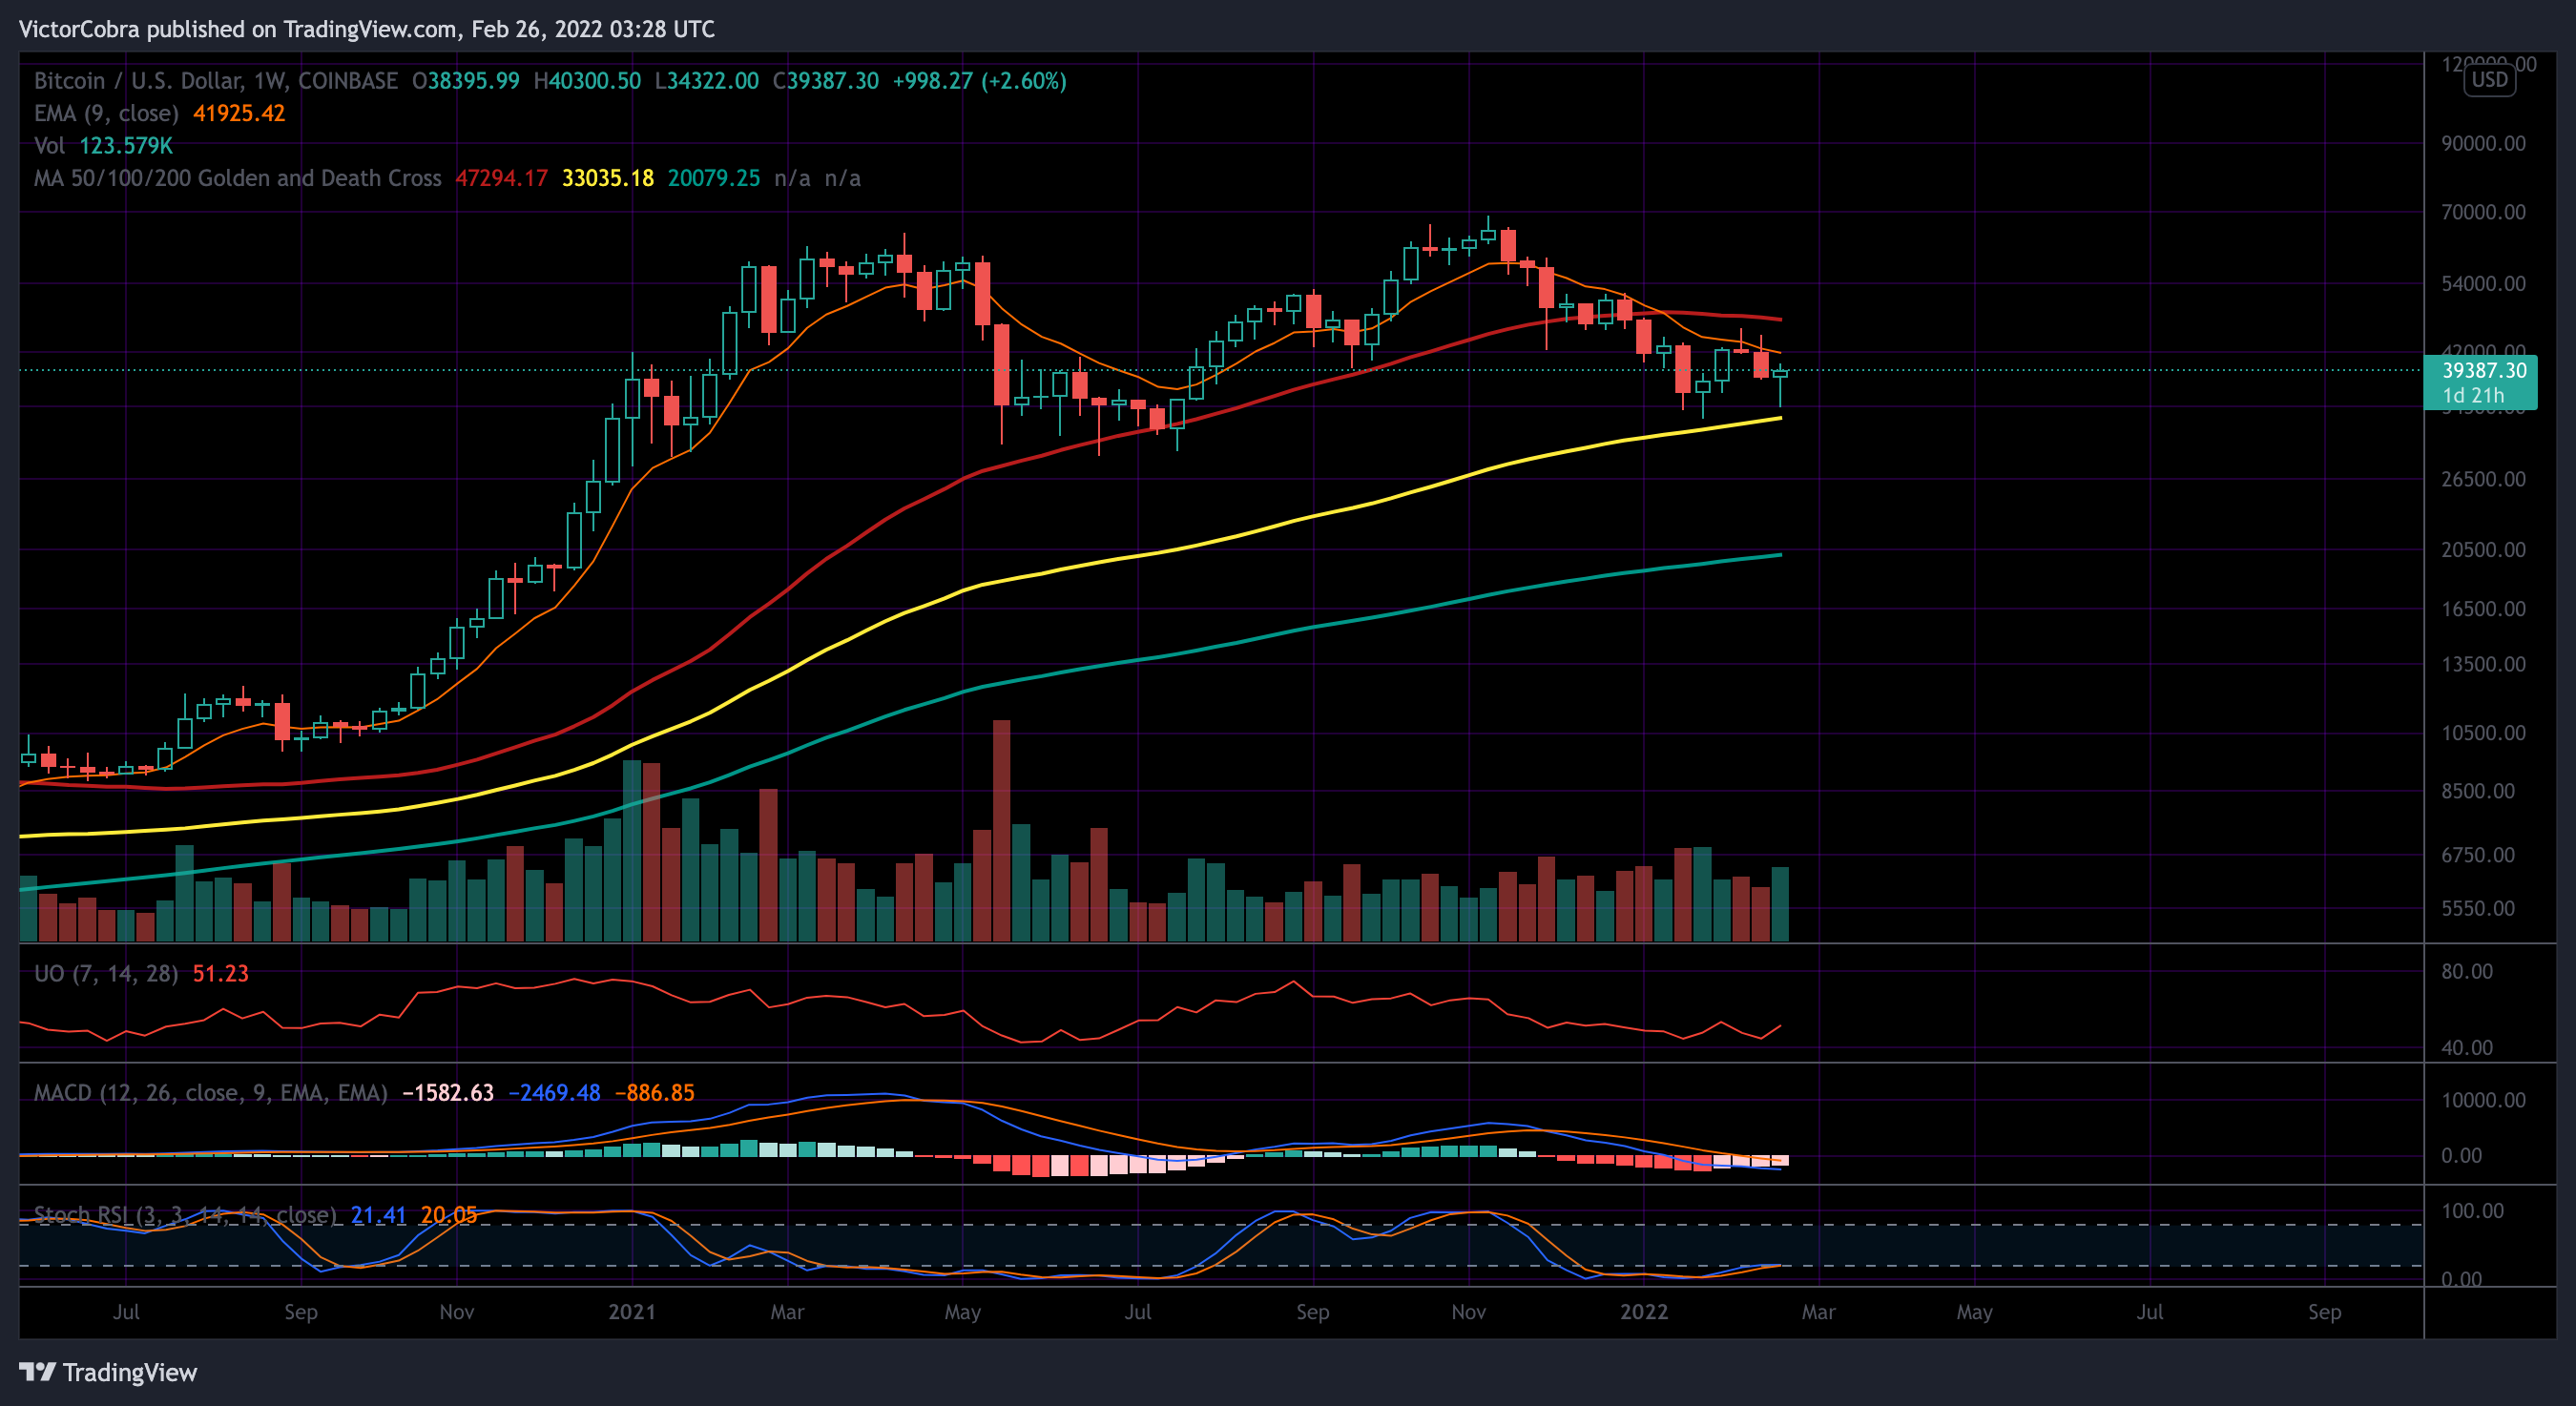2576x1406 pixels.
Task: Click the tallest red volume bar in May 2021
Action: (x=1001, y=830)
